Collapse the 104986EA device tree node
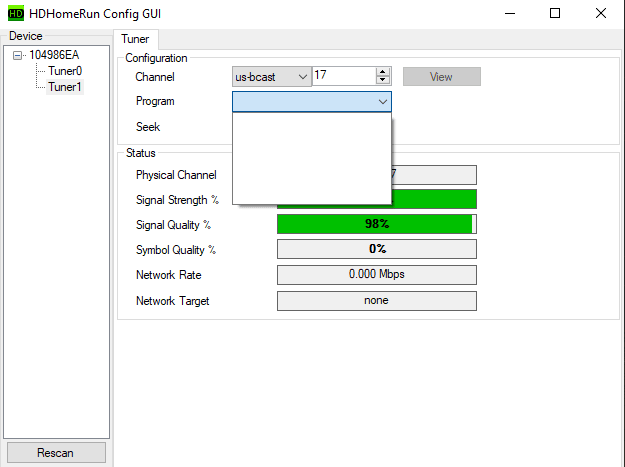Viewport: 625px width, 467px height. [x=17, y=55]
